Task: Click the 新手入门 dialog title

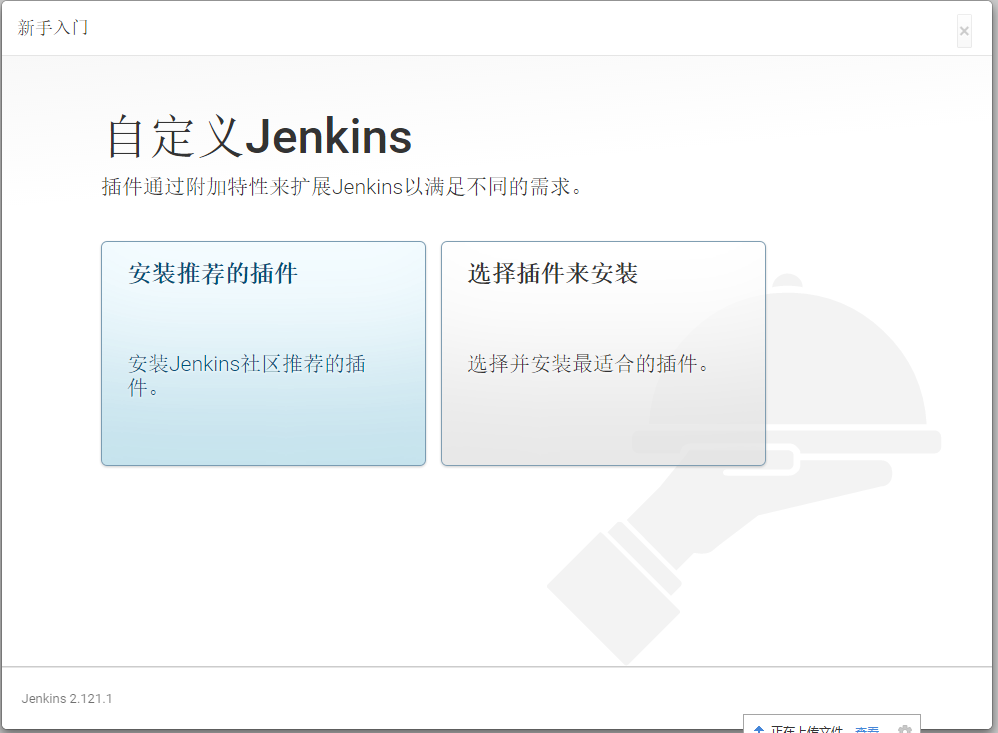Action: 53,28
